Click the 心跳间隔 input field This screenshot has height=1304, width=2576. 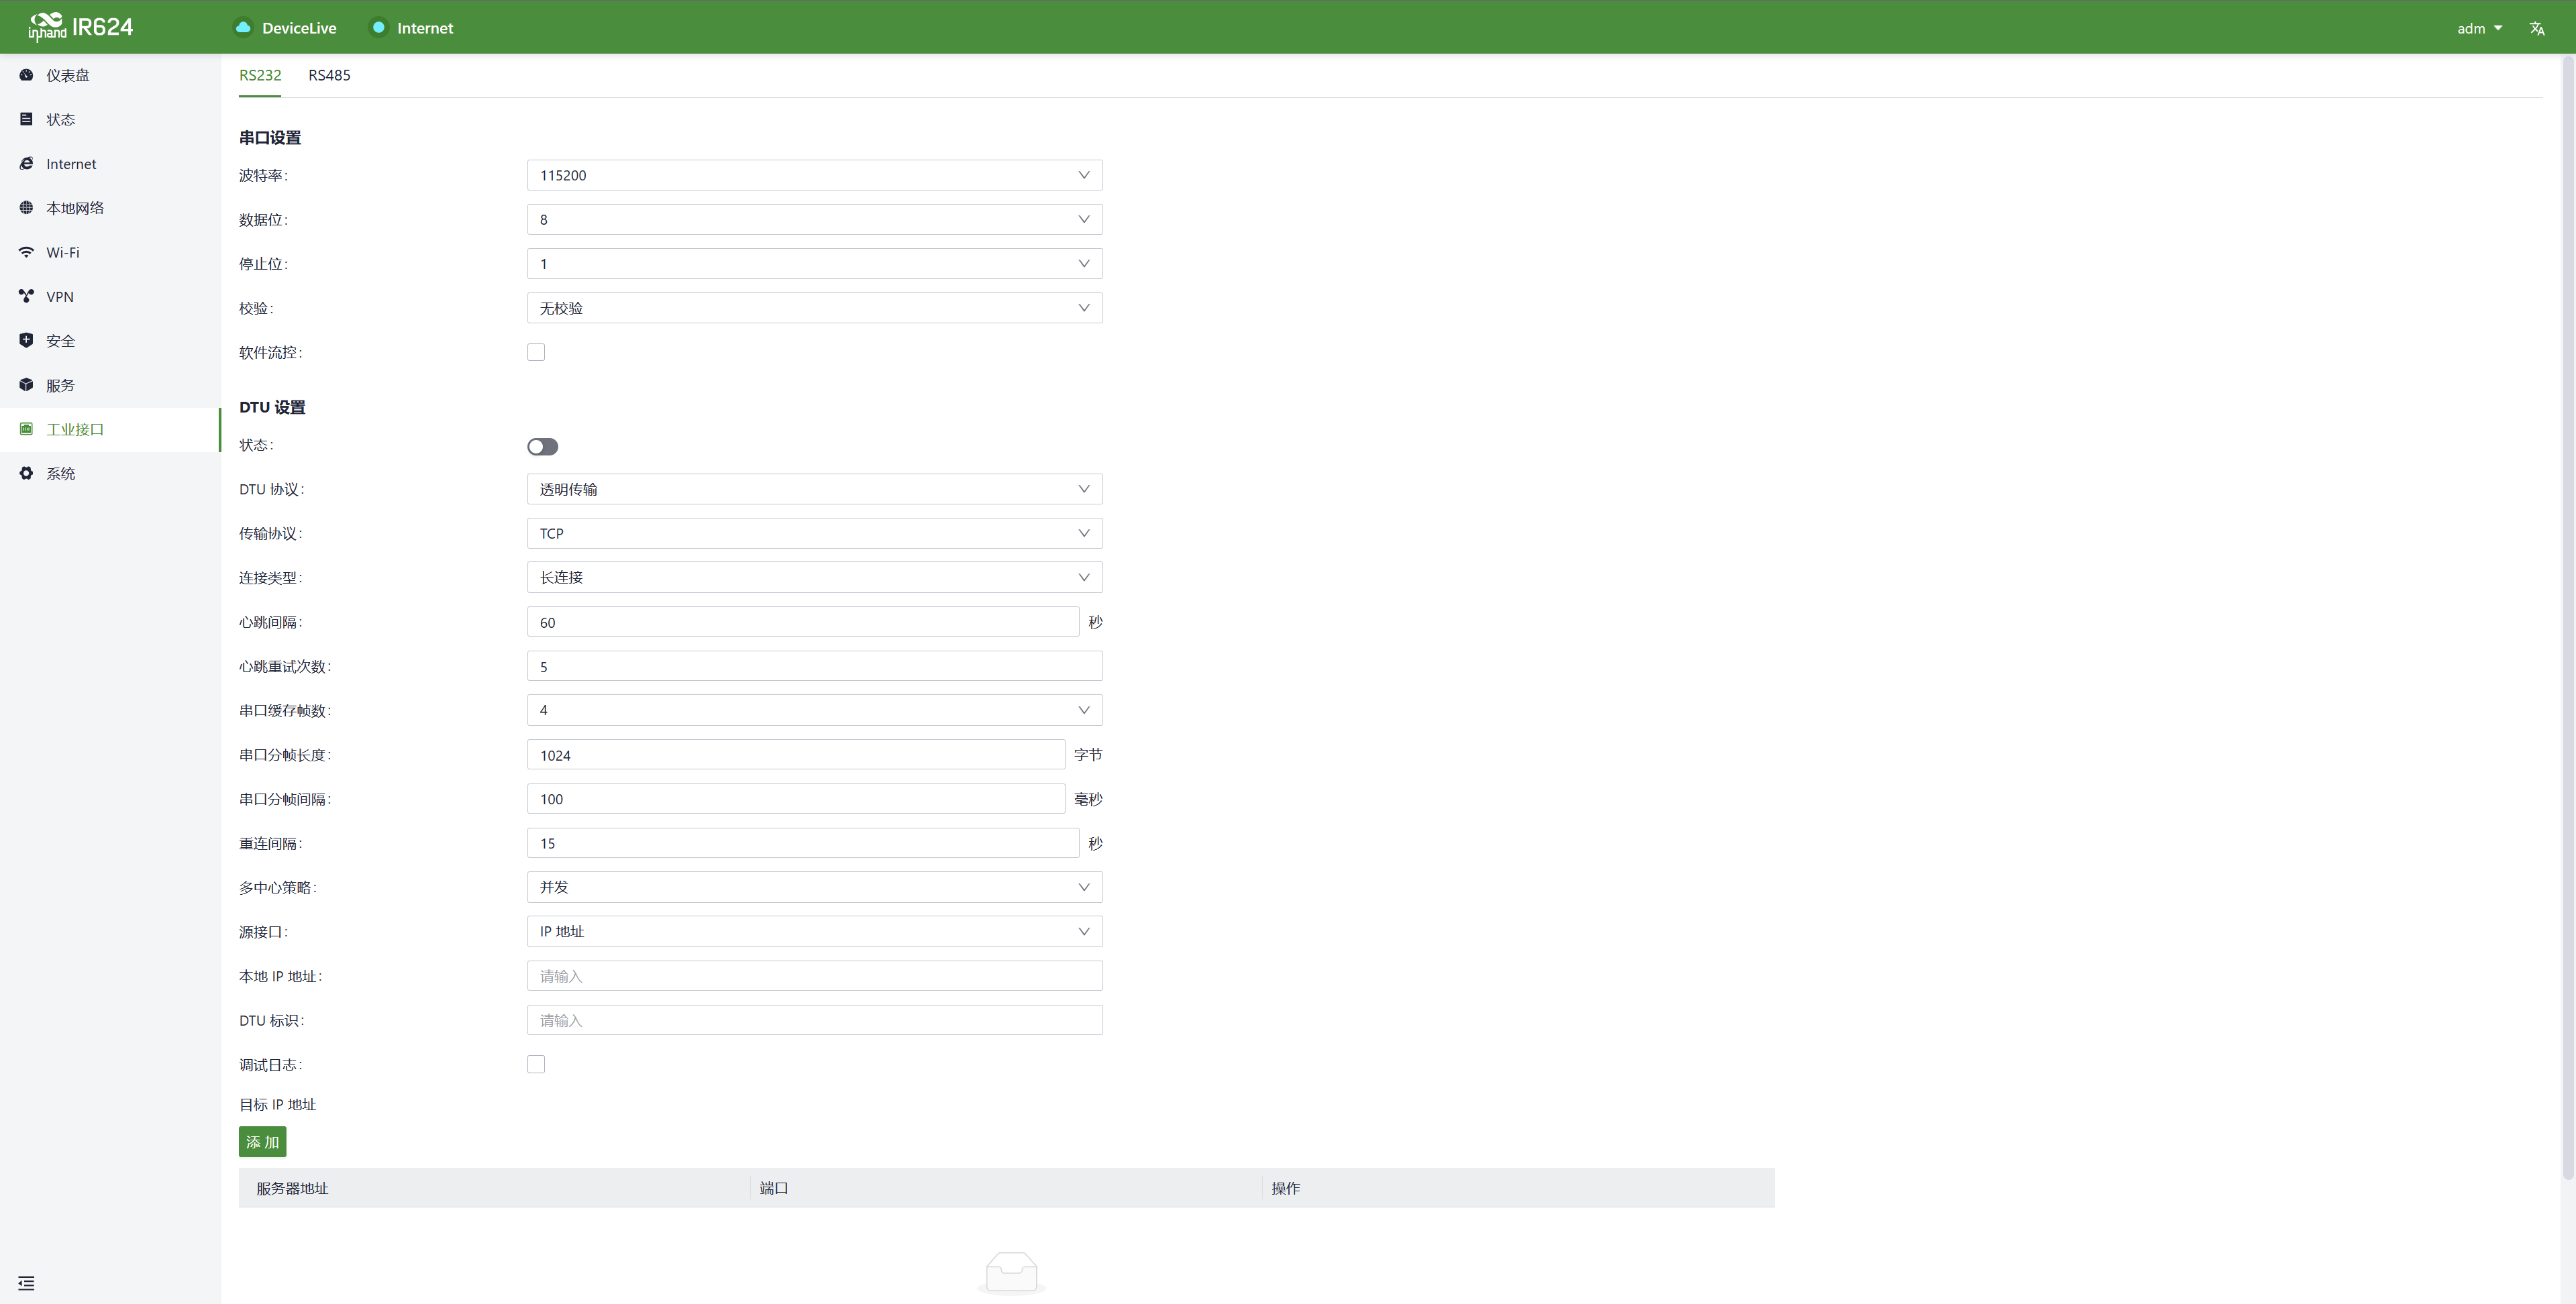coord(802,622)
